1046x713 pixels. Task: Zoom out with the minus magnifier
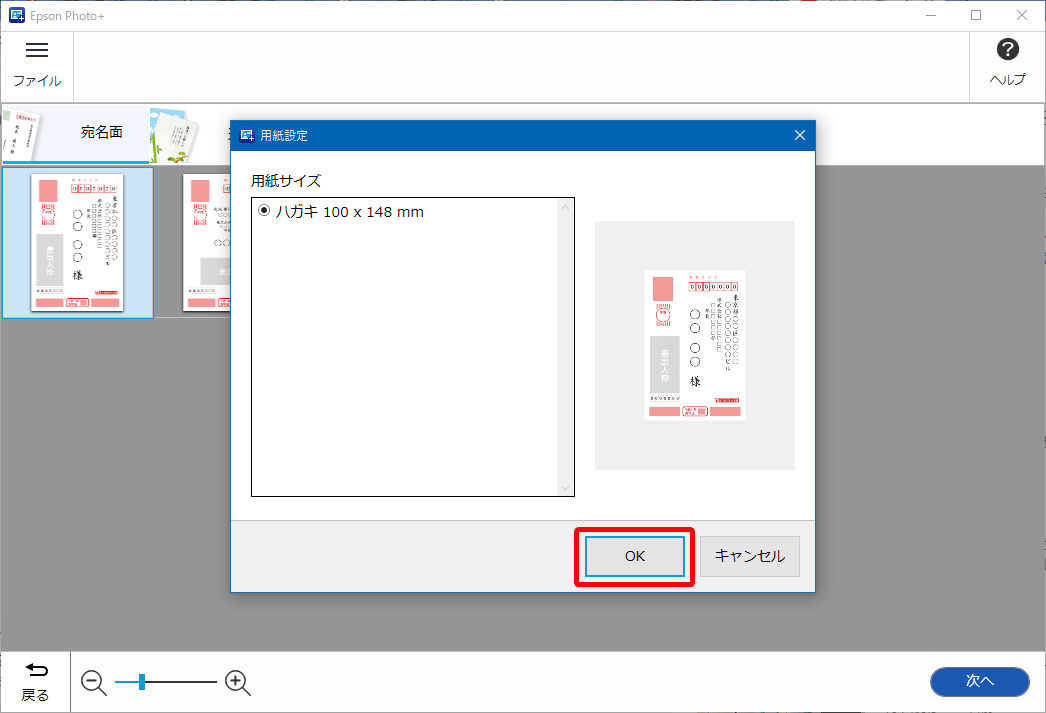pyautogui.click(x=94, y=683)
